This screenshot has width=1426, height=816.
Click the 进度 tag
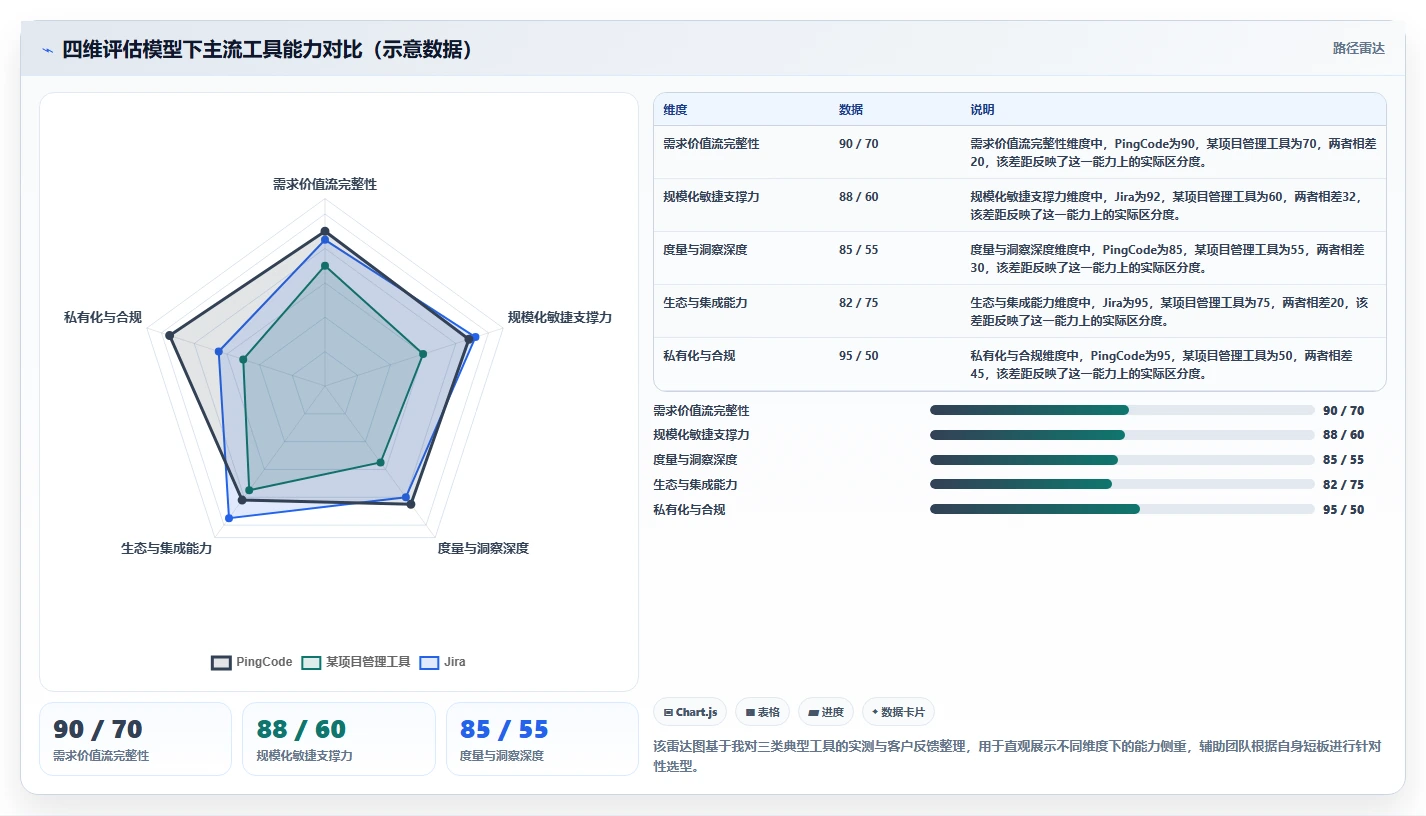click(x=826, y=712)
